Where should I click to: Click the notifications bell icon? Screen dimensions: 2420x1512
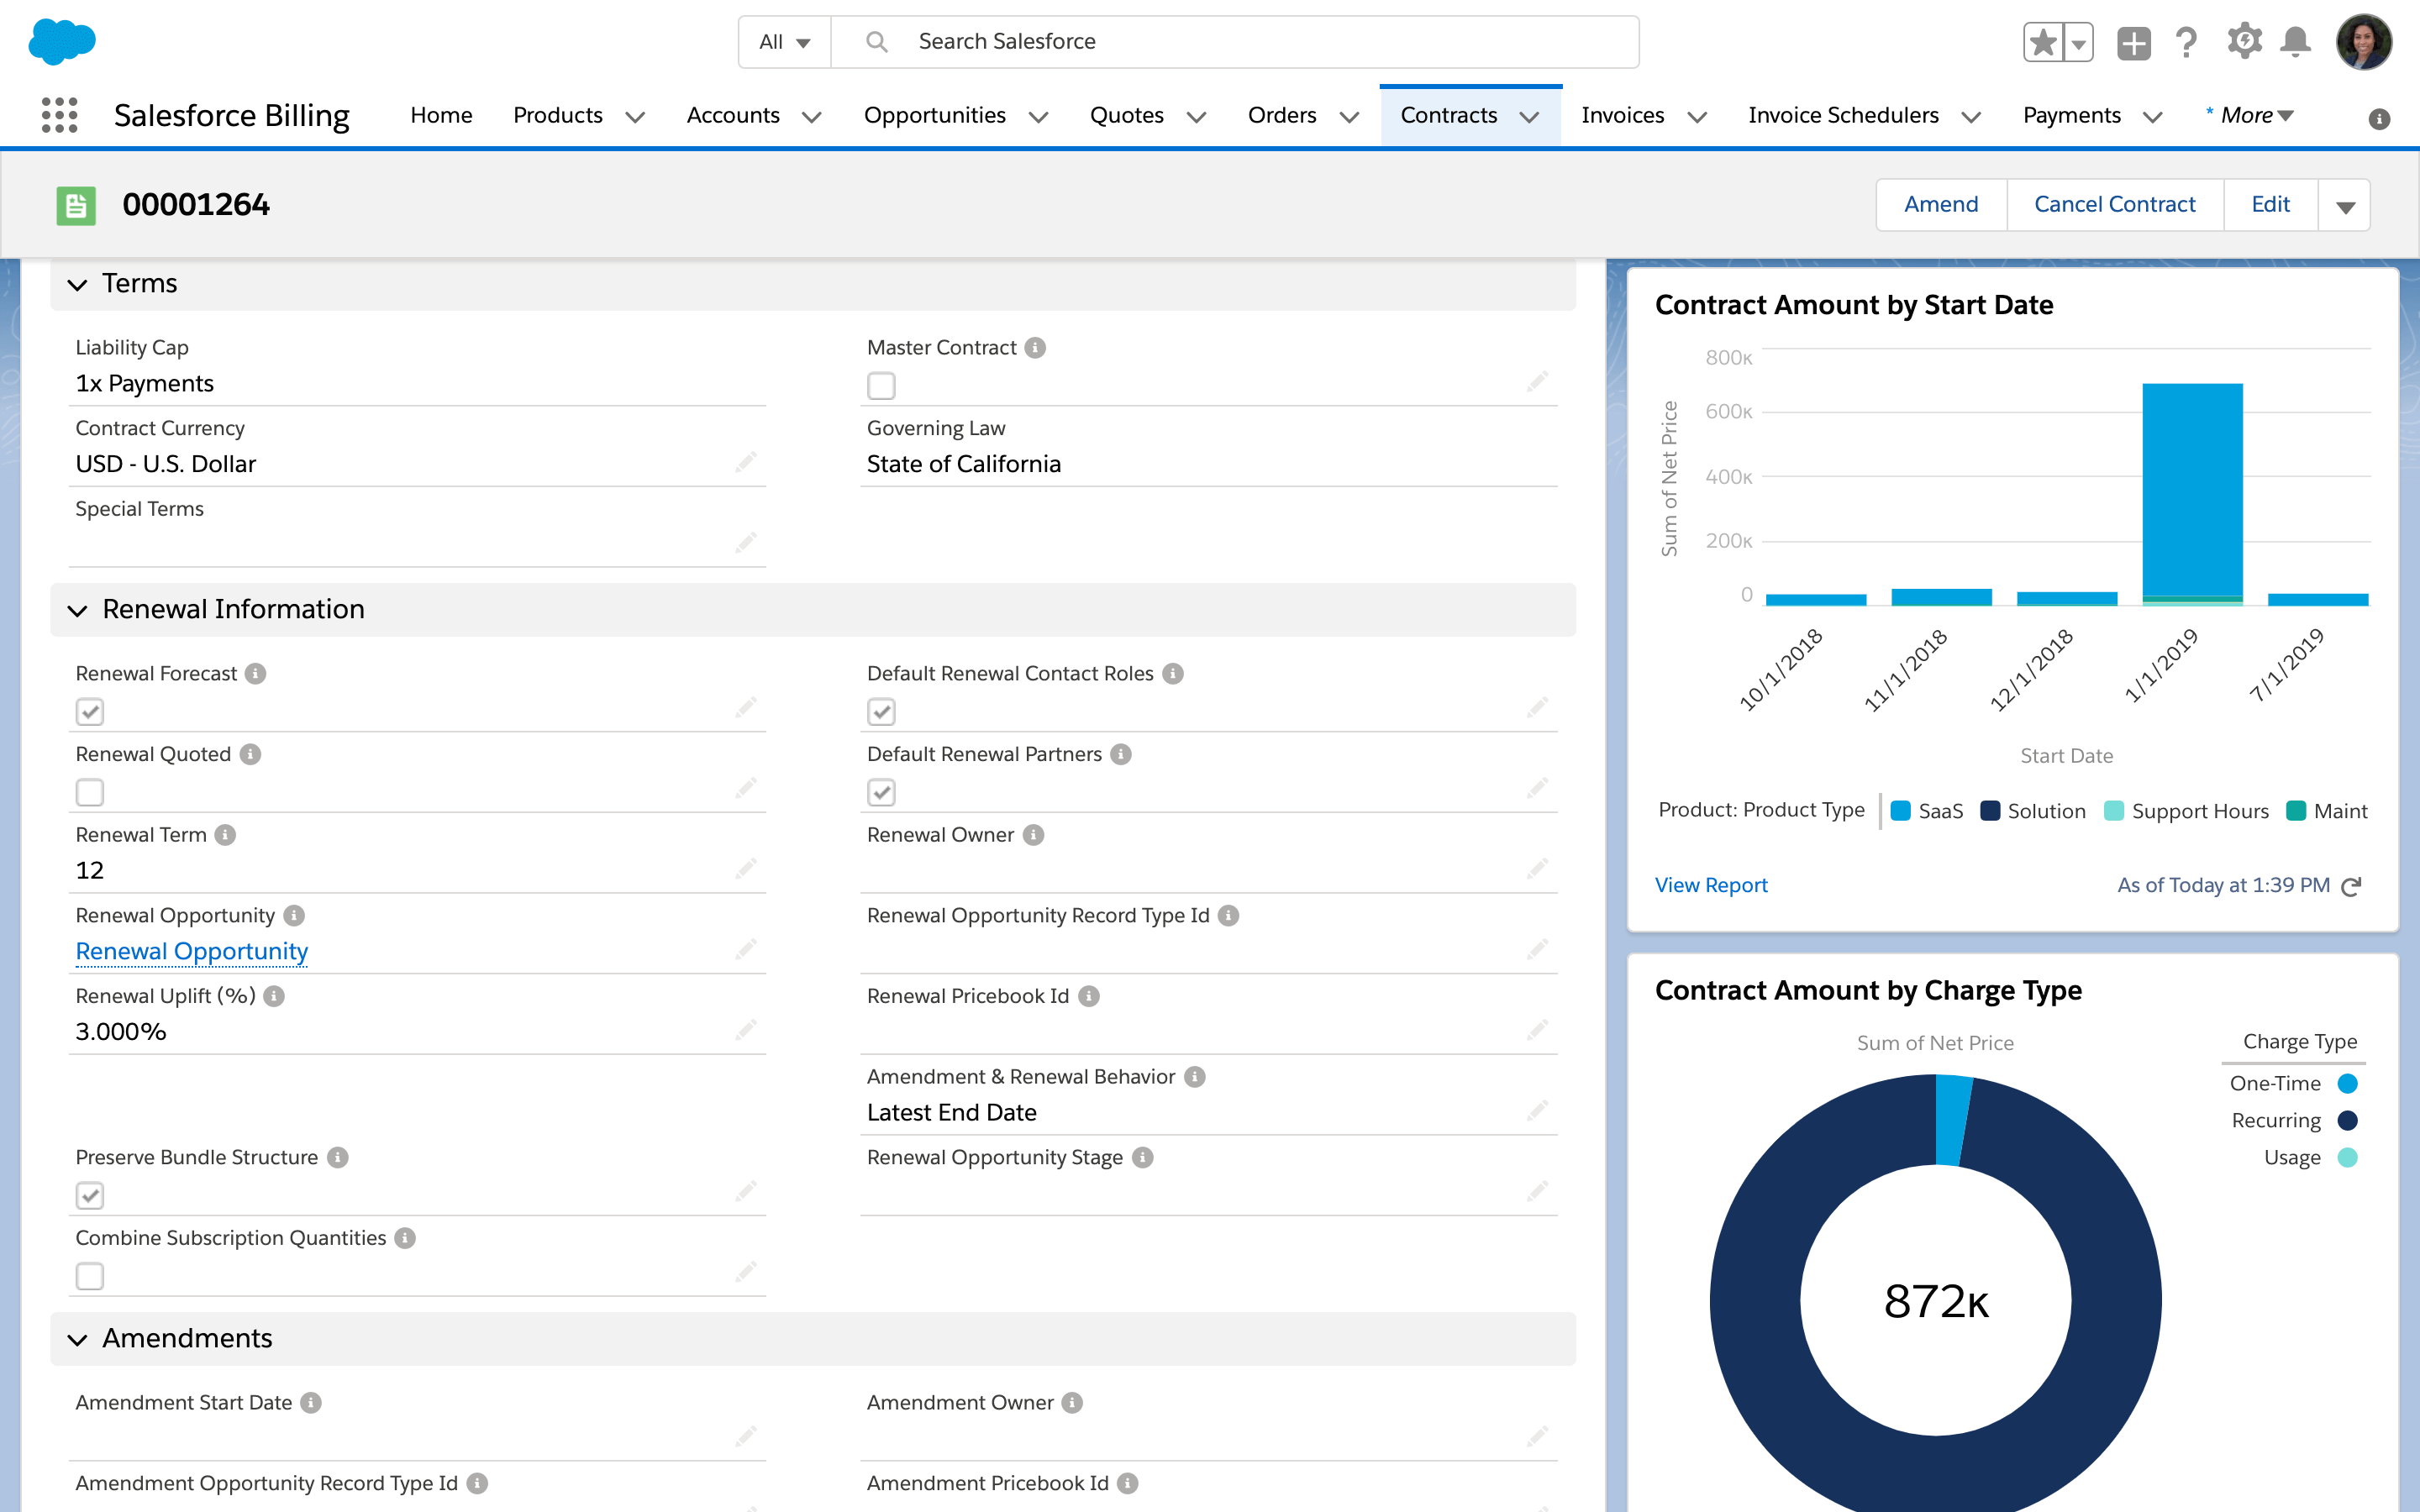[x=2295, y=42]
